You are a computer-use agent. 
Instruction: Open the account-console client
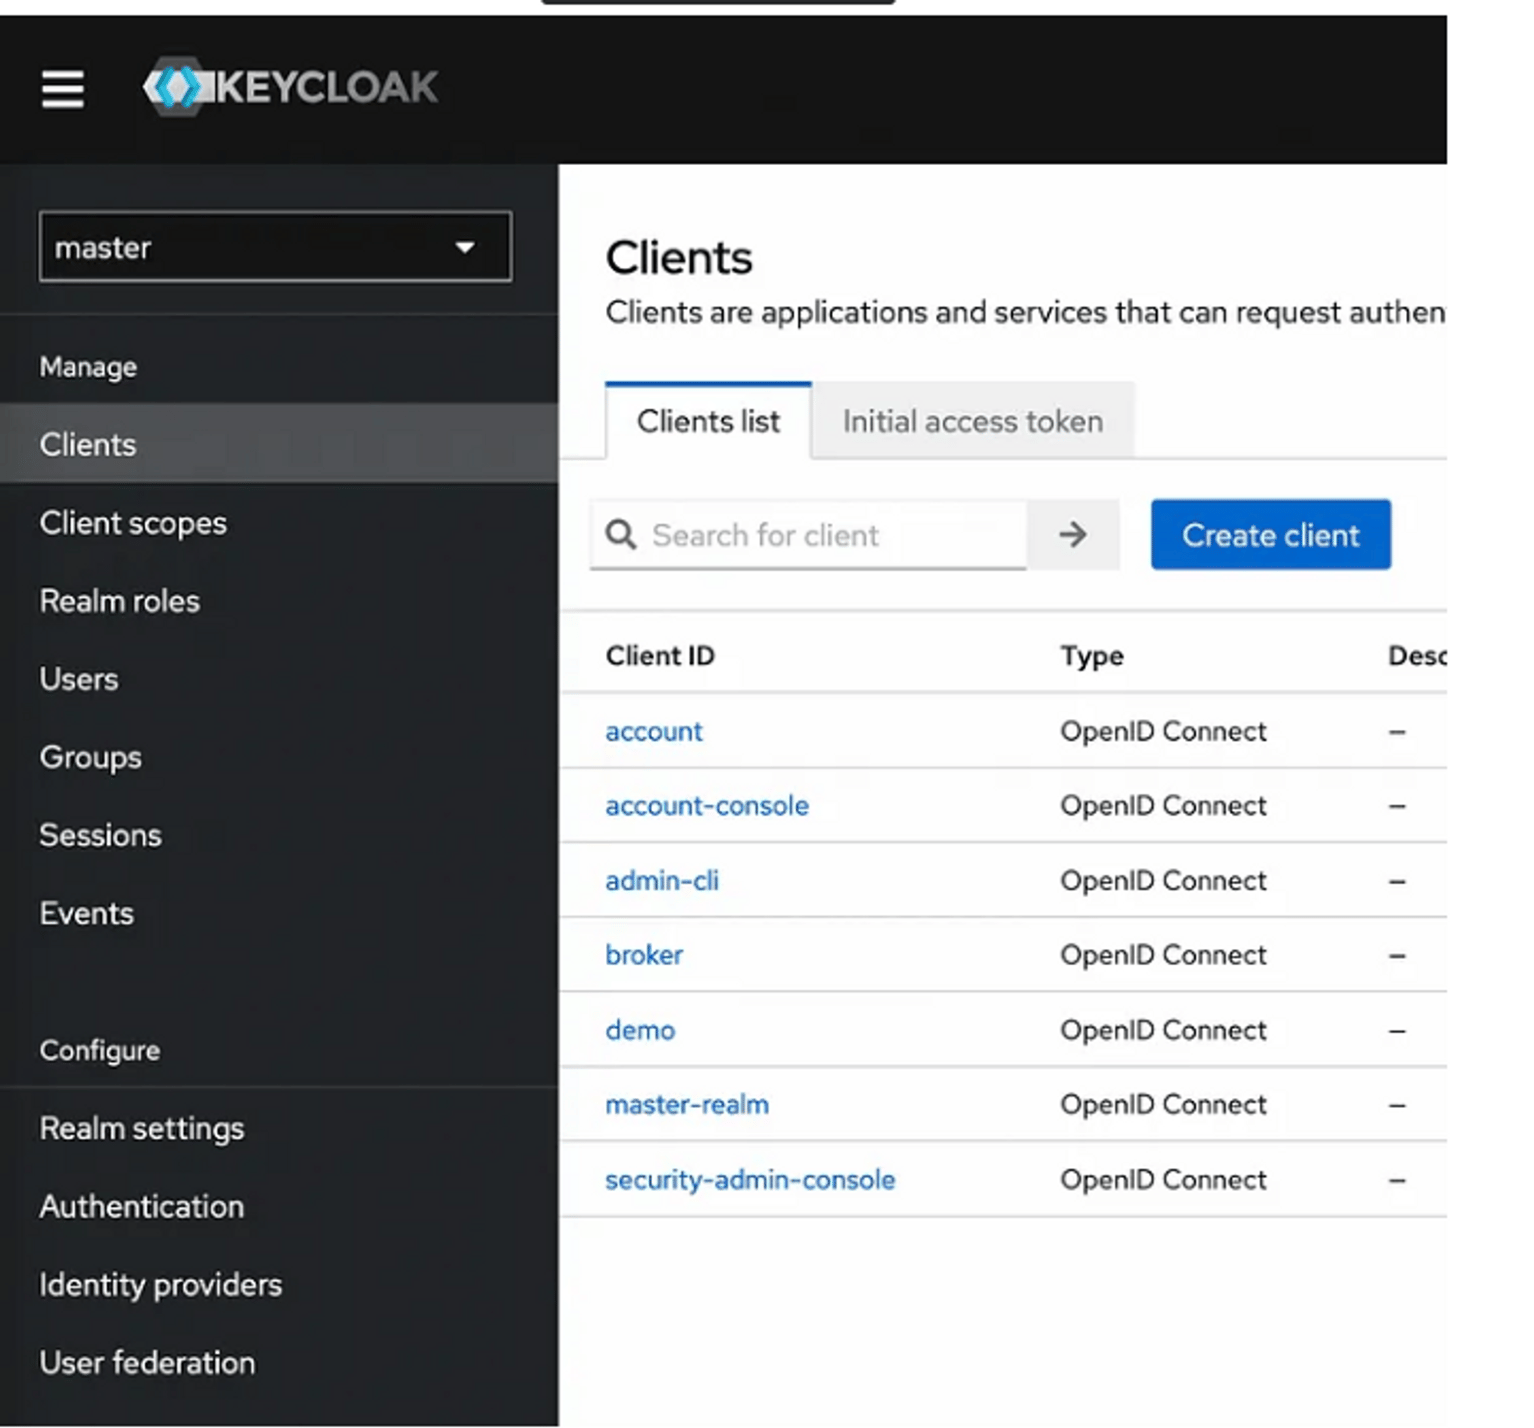pyautogui.click(x=707, y=805)
